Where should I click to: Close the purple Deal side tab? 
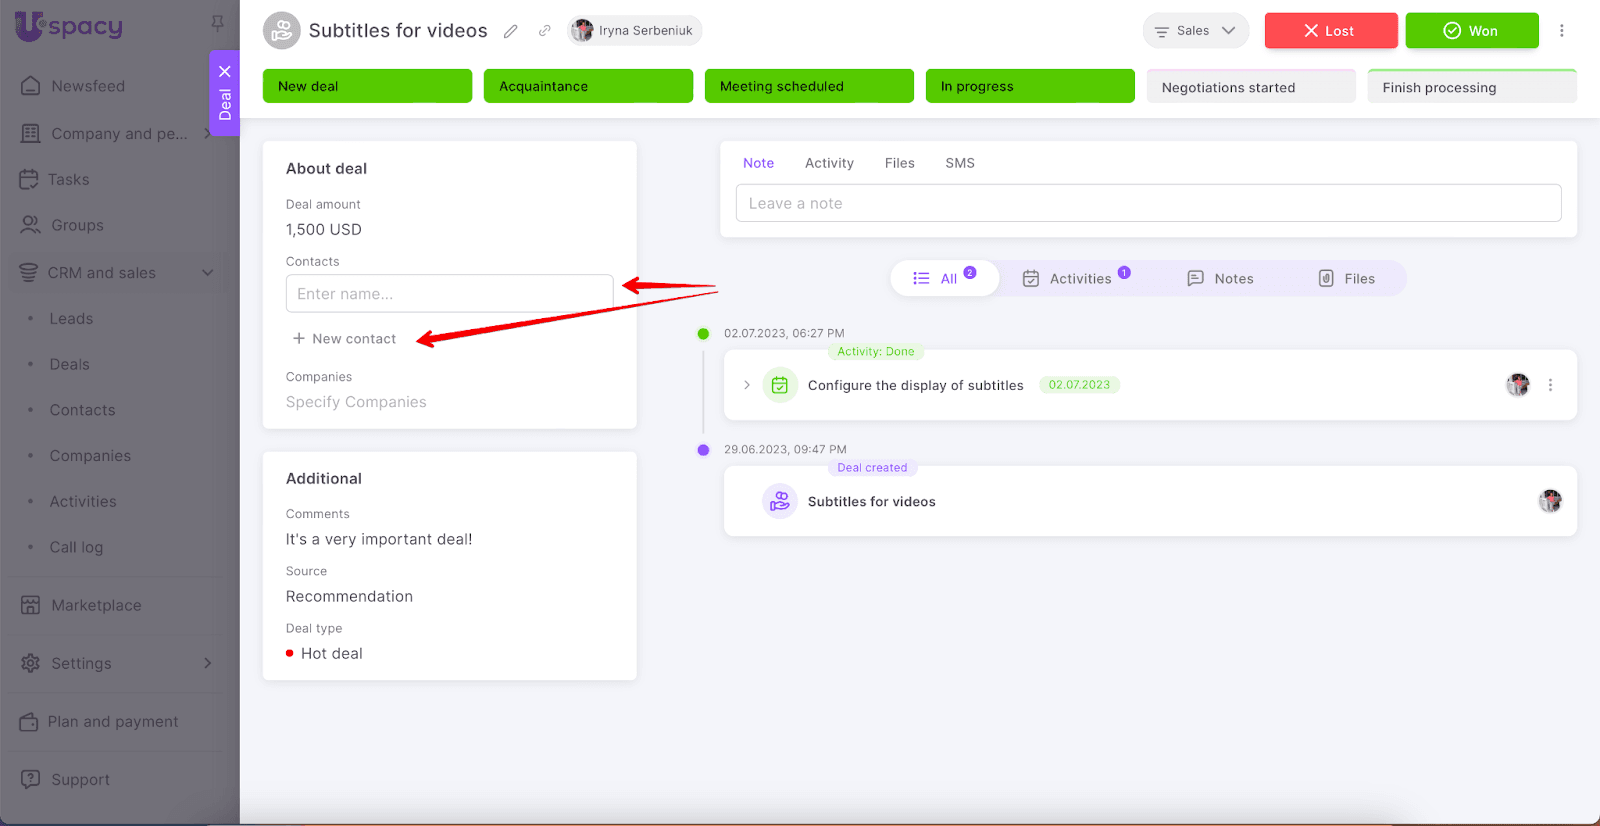point(225,72)
